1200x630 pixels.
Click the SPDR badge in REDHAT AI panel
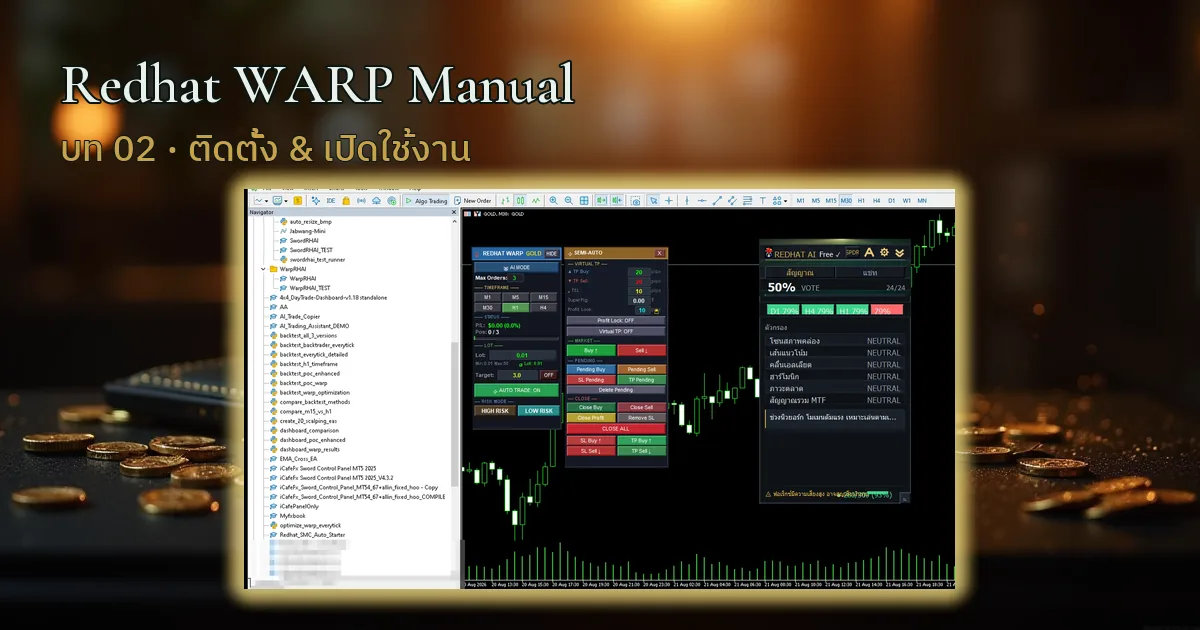[x=852, y=253]
